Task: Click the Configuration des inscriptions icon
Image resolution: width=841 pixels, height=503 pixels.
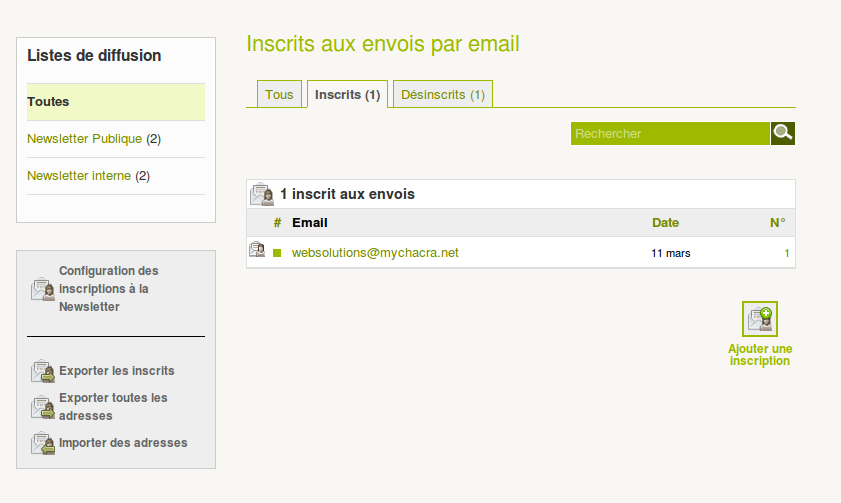Action: point(42,289)
